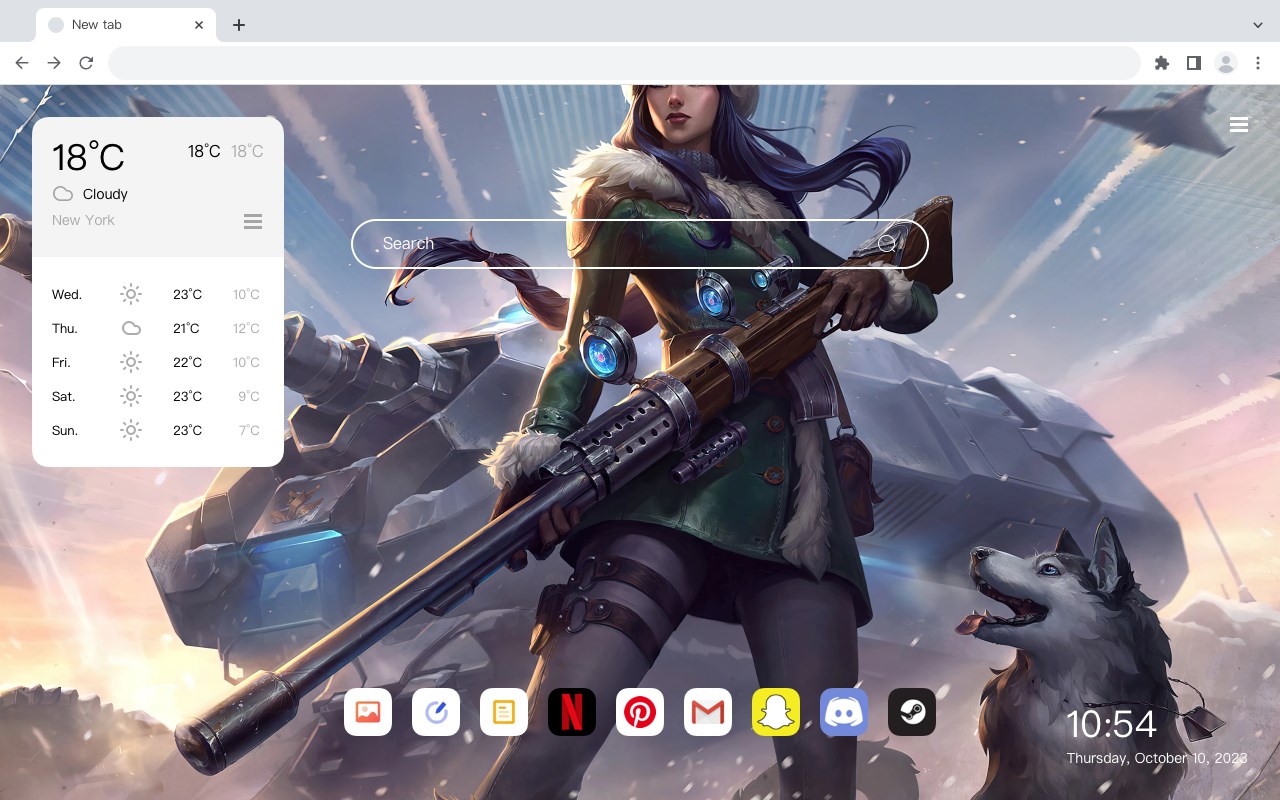
Task: Open the page hamburger menu at top right
Action: [x=1239, y=125]
